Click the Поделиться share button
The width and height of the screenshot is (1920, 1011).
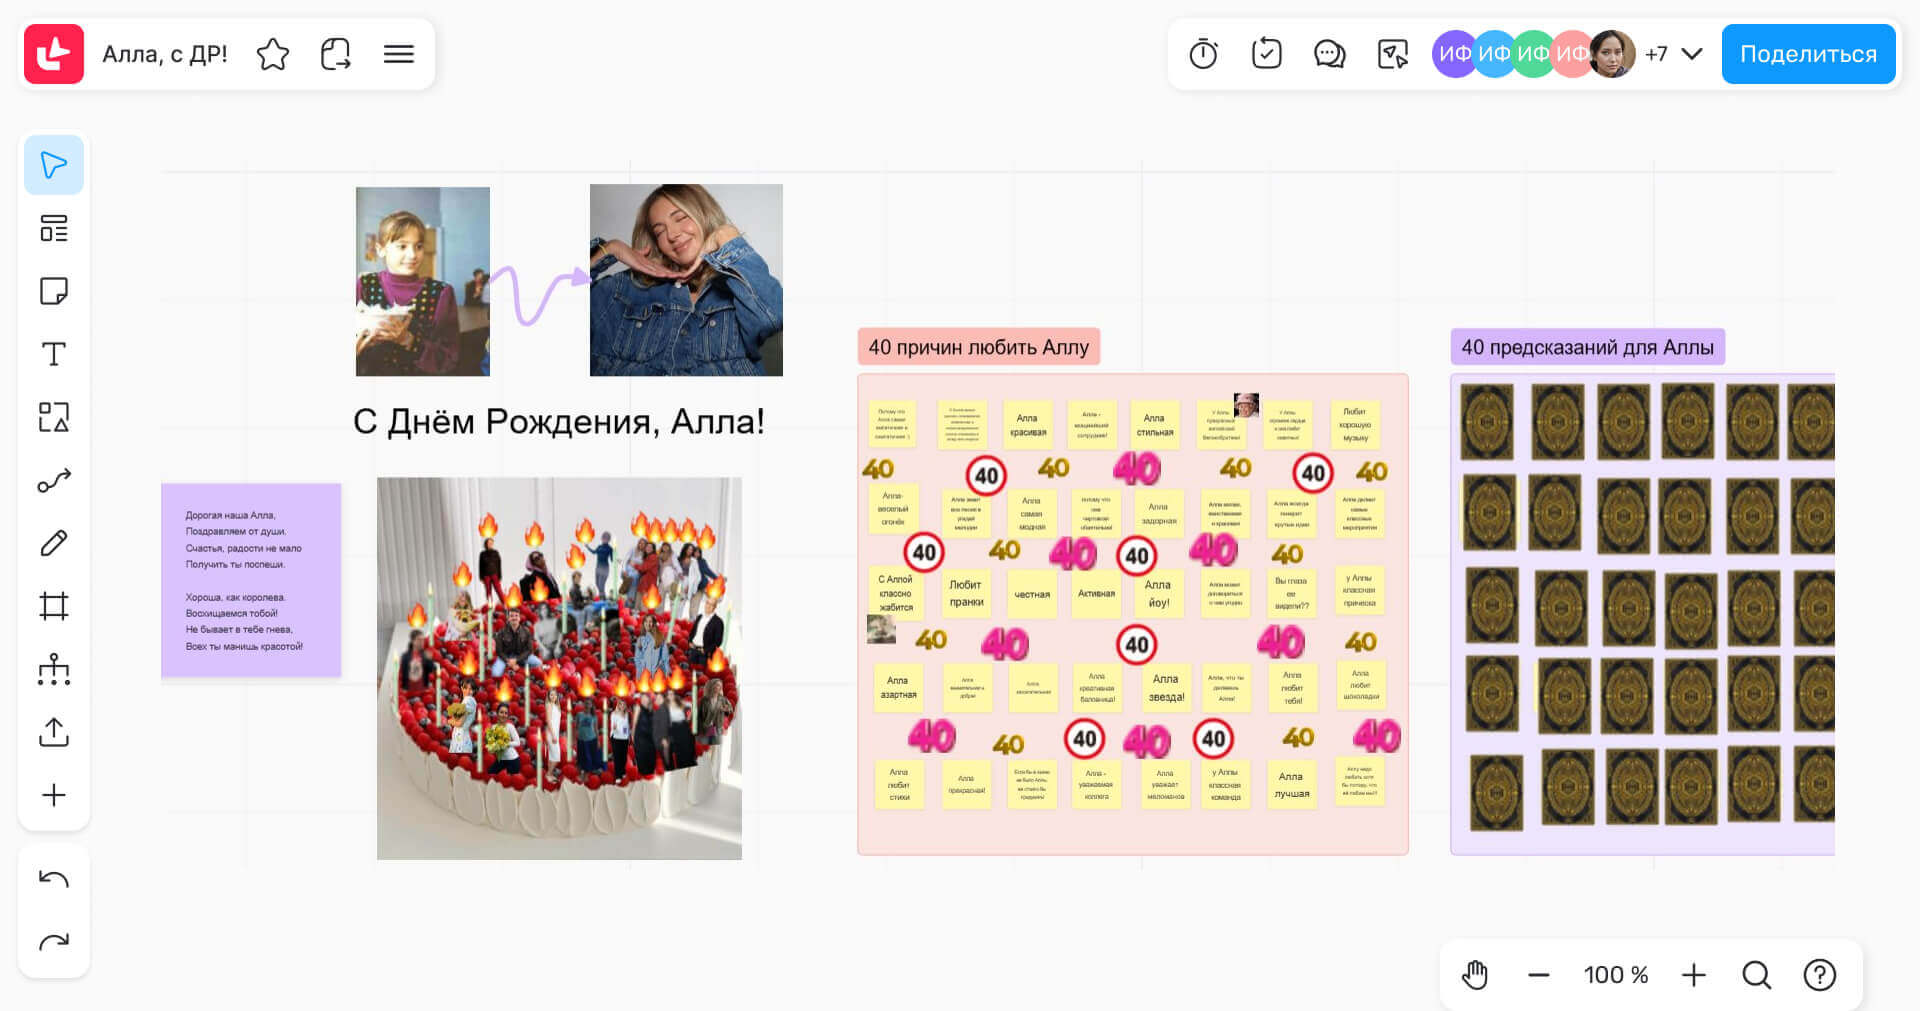pos(1808,54)
